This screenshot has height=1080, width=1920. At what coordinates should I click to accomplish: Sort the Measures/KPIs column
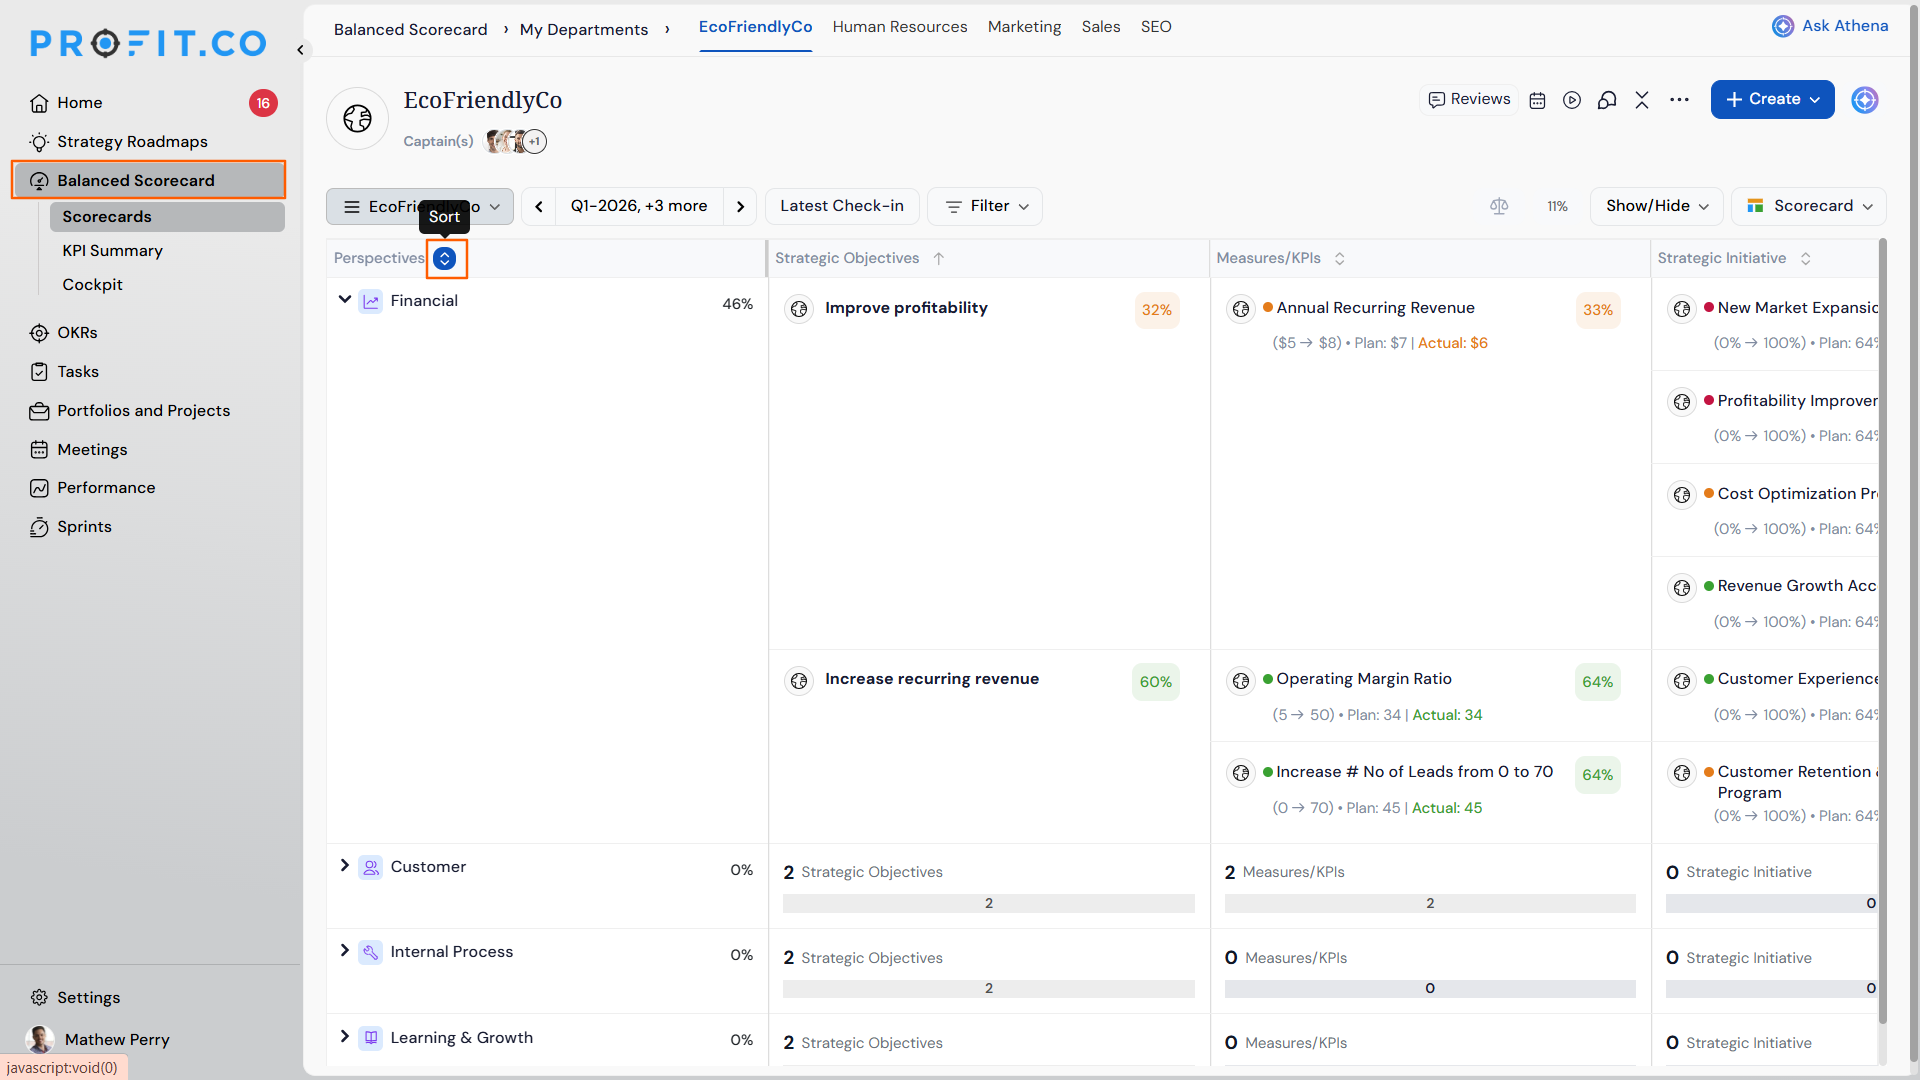1340,259
